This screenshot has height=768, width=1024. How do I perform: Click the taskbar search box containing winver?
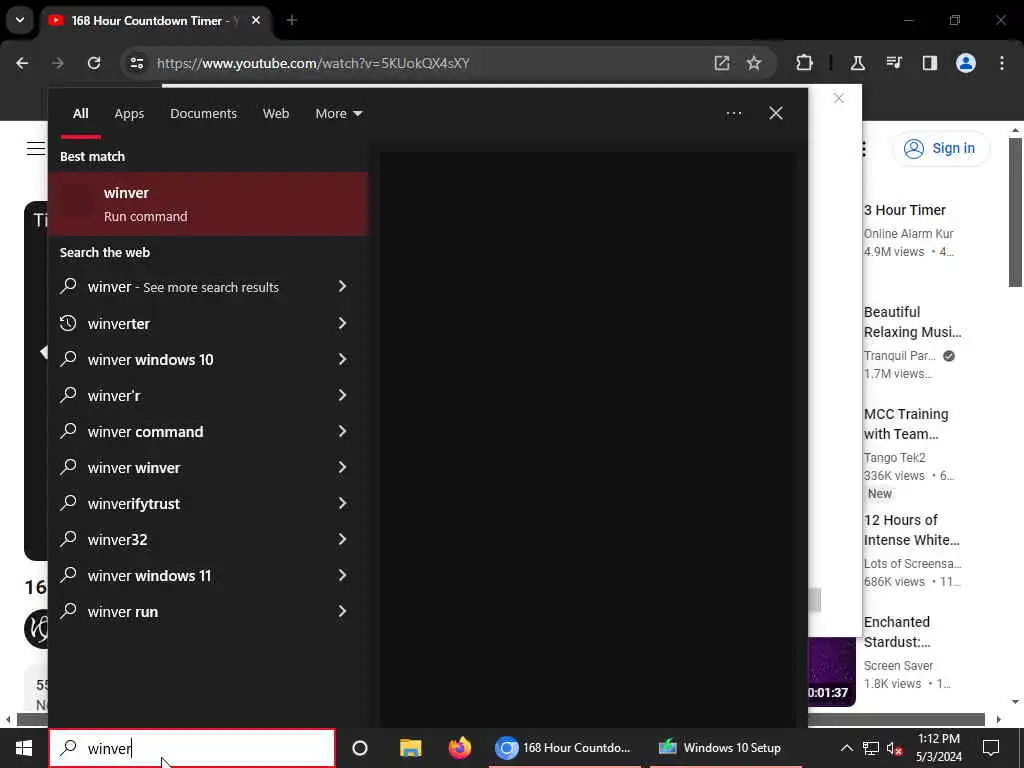click(x=192, y=748)
